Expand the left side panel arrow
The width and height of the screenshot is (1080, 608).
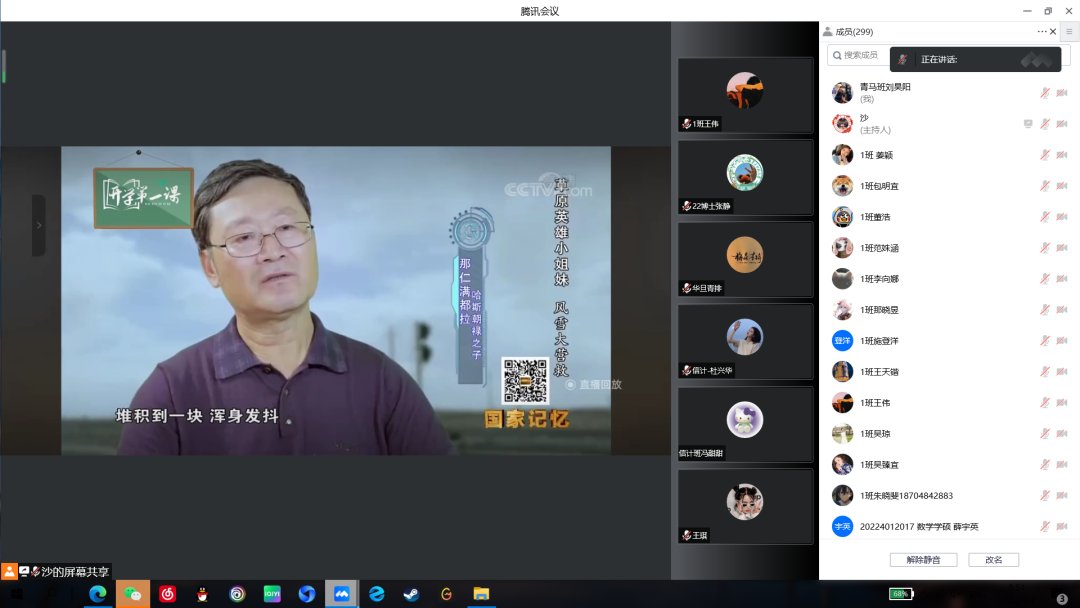[39, 225]
